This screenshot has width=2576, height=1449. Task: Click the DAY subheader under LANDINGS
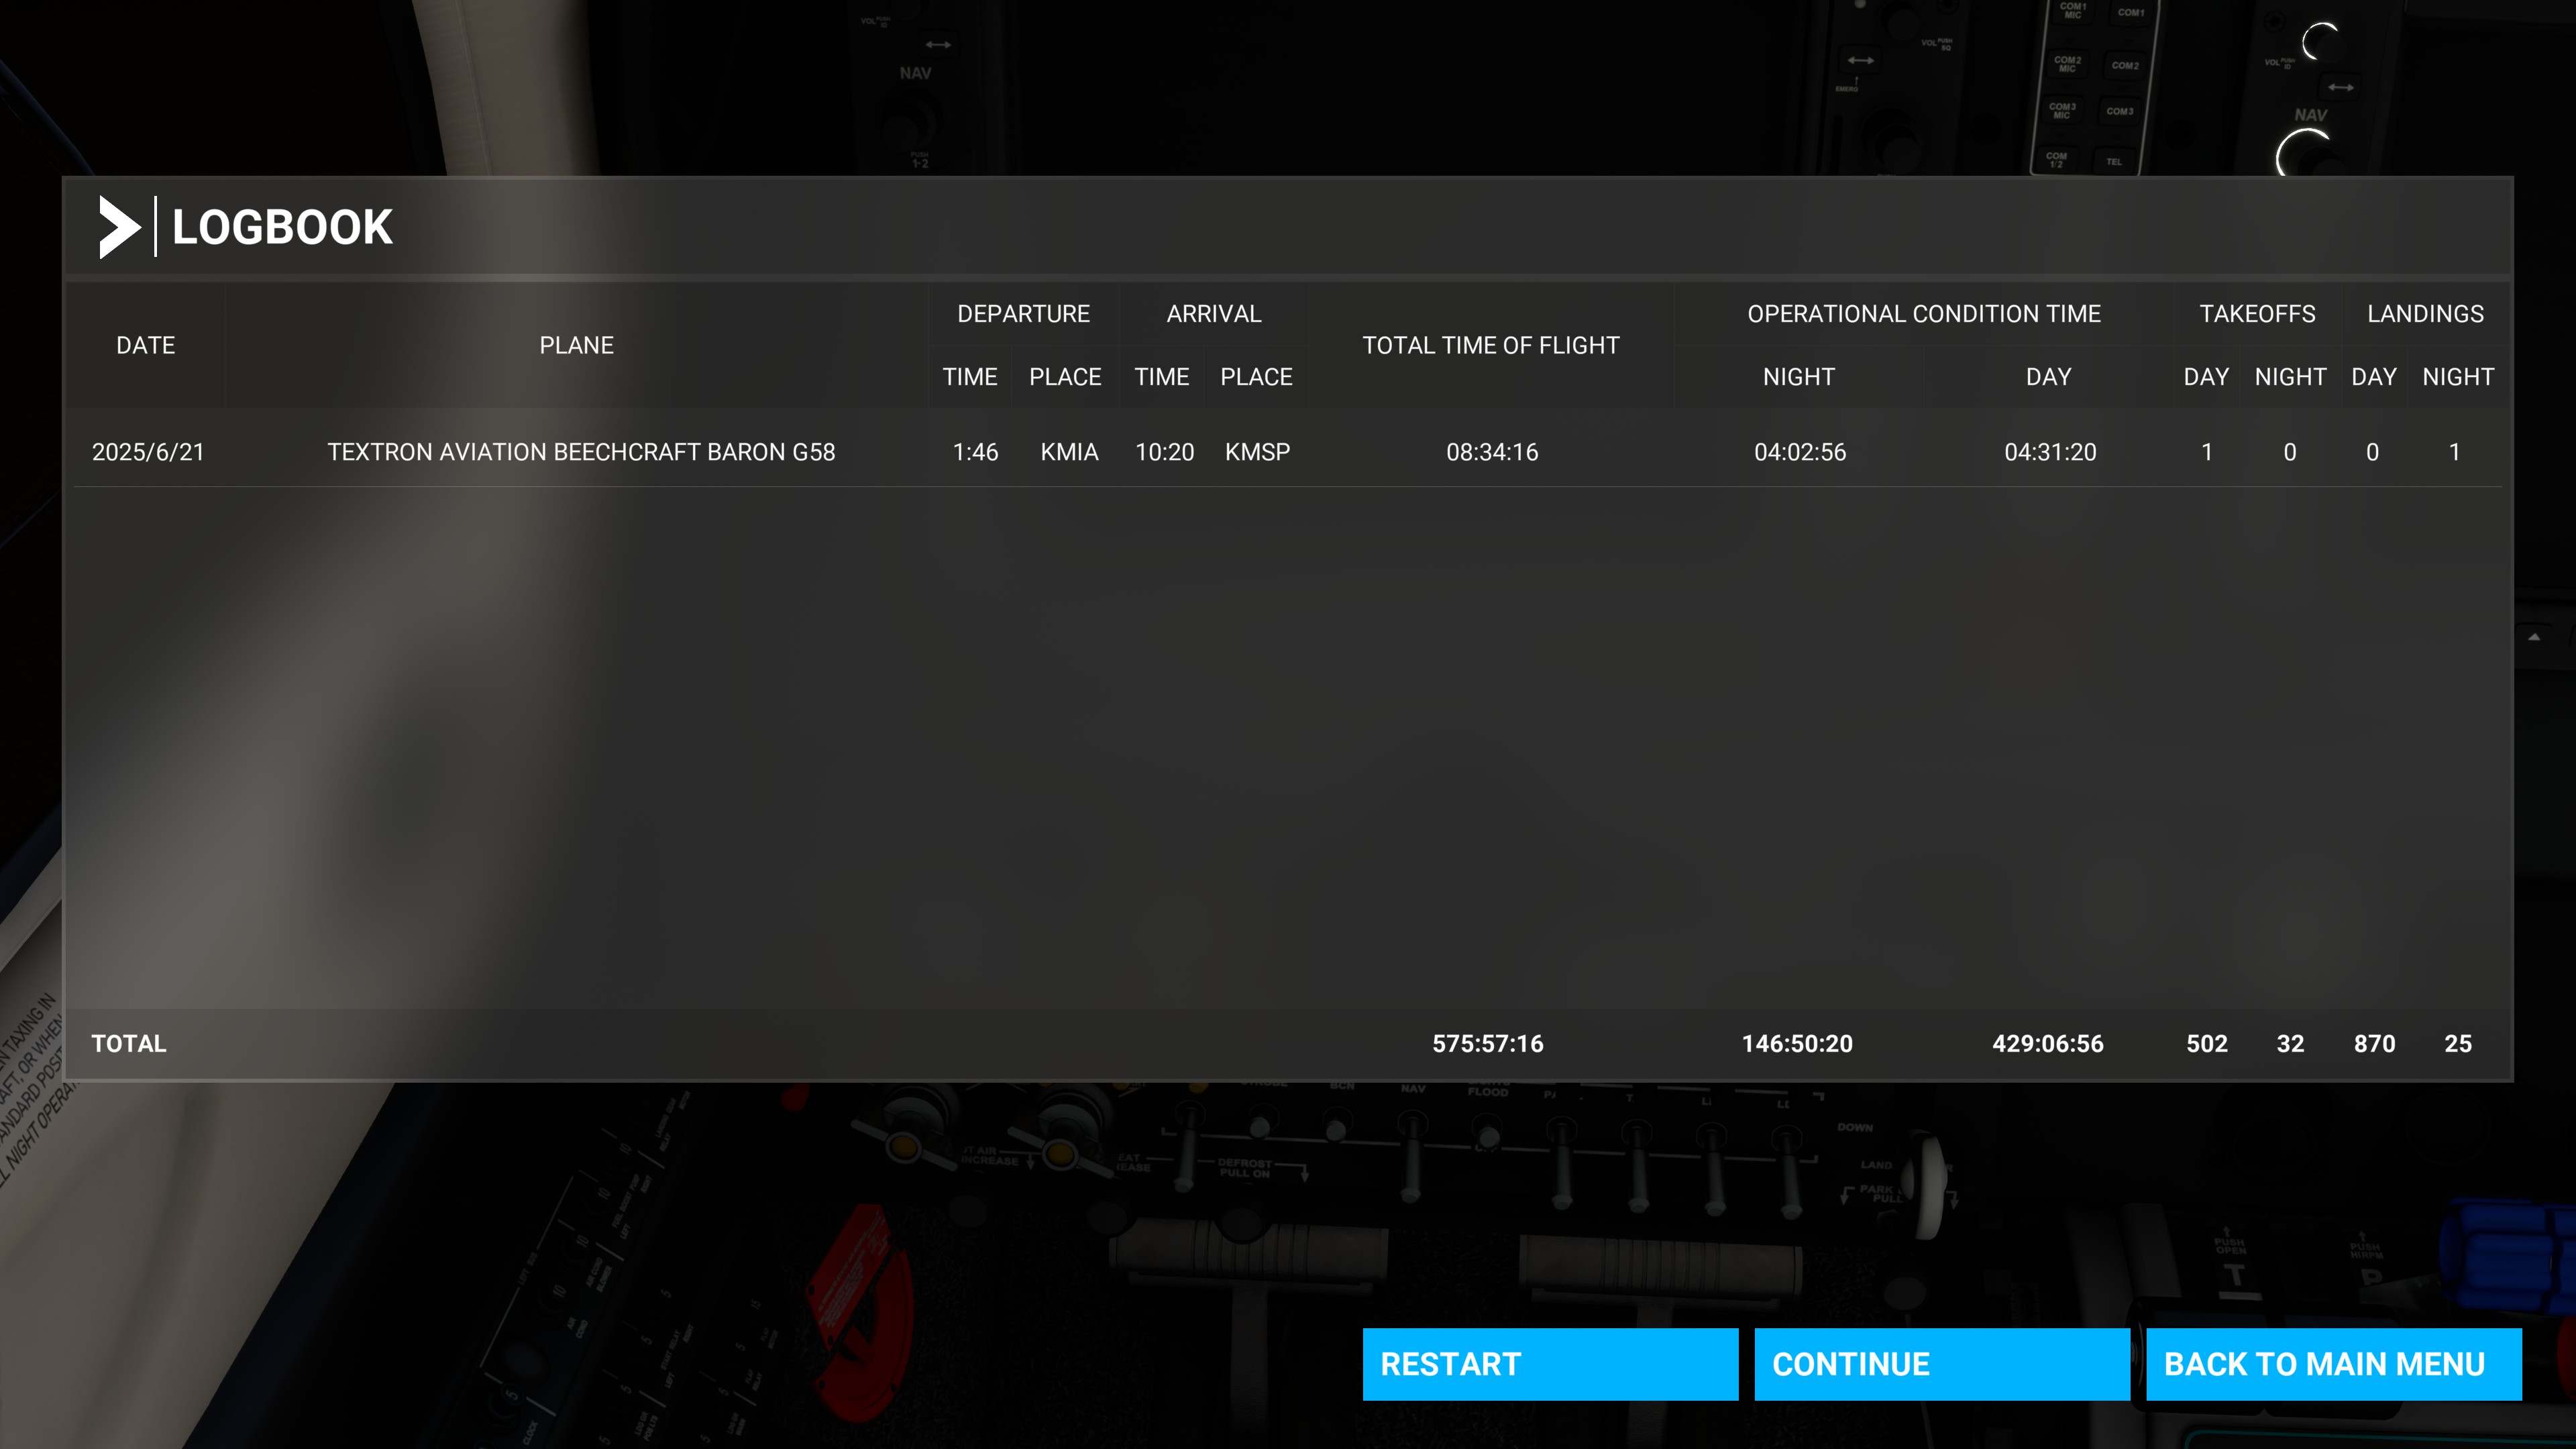pos(2374,377)
